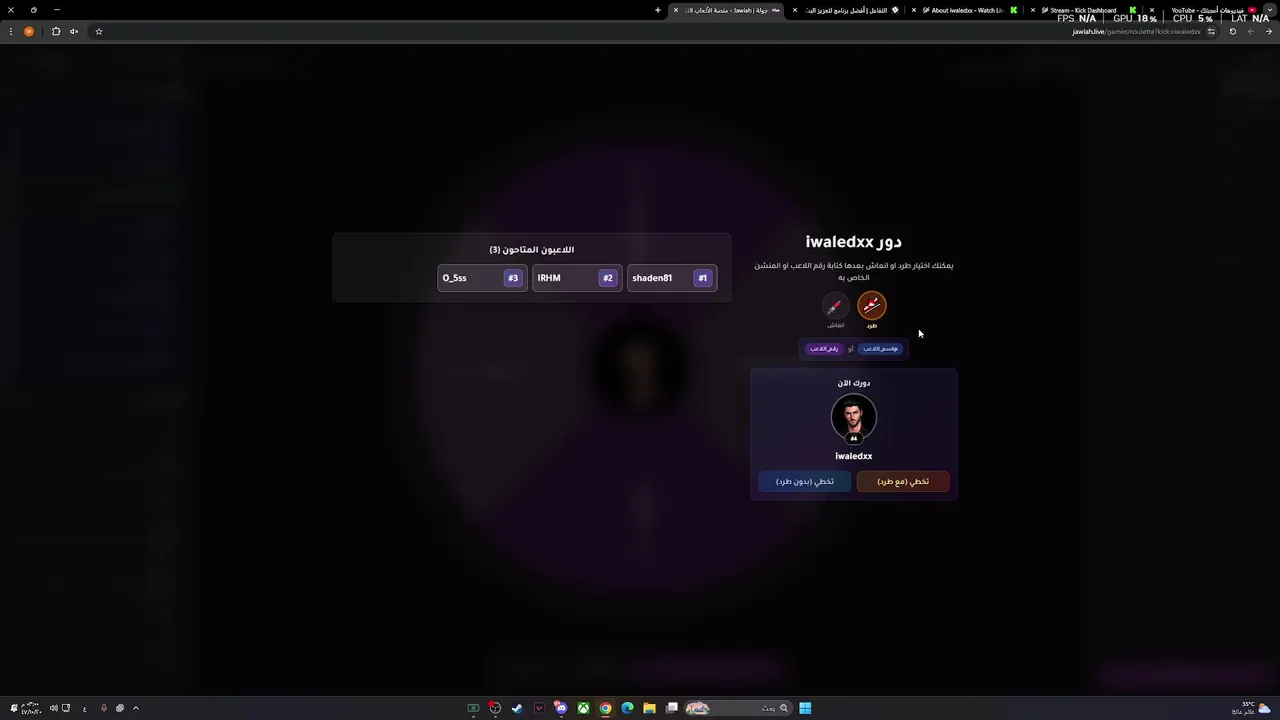1280x720 pixels.
Task: Click the muted-tab speaker icon
Action: coord(74,31)
